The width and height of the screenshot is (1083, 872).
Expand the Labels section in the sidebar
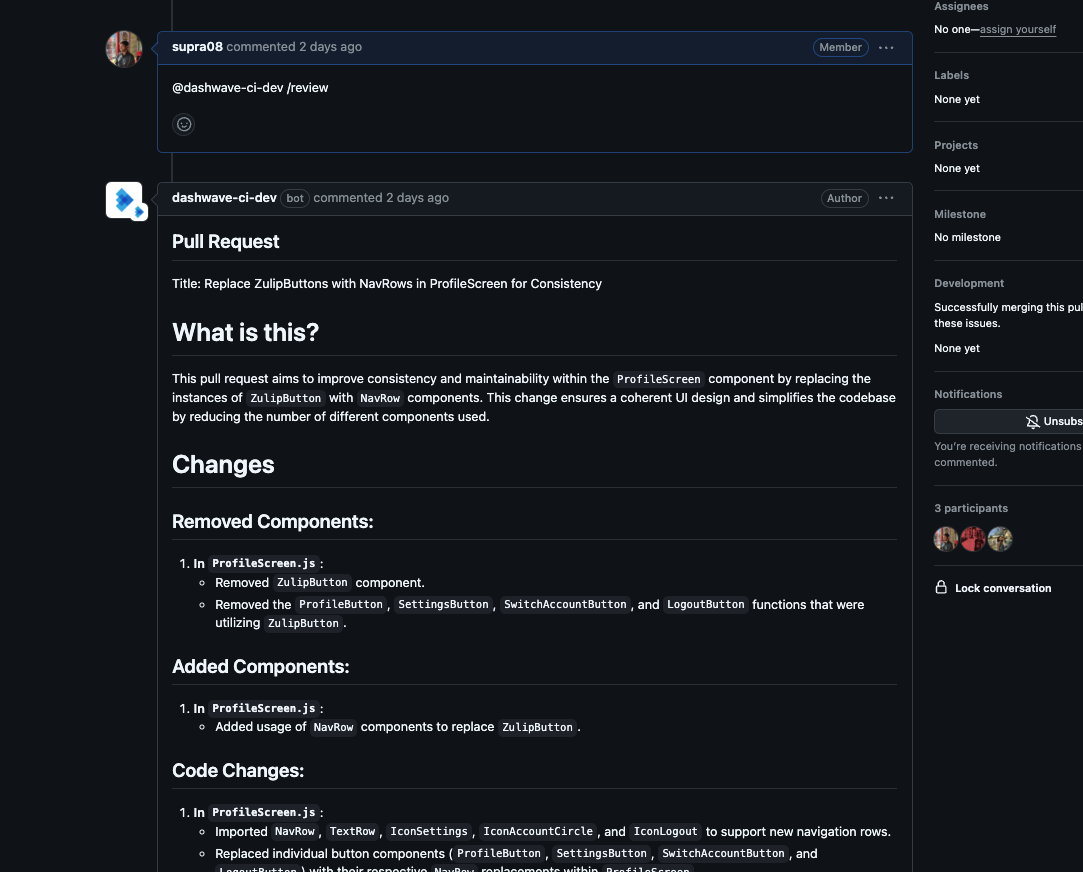click(951, 75)
